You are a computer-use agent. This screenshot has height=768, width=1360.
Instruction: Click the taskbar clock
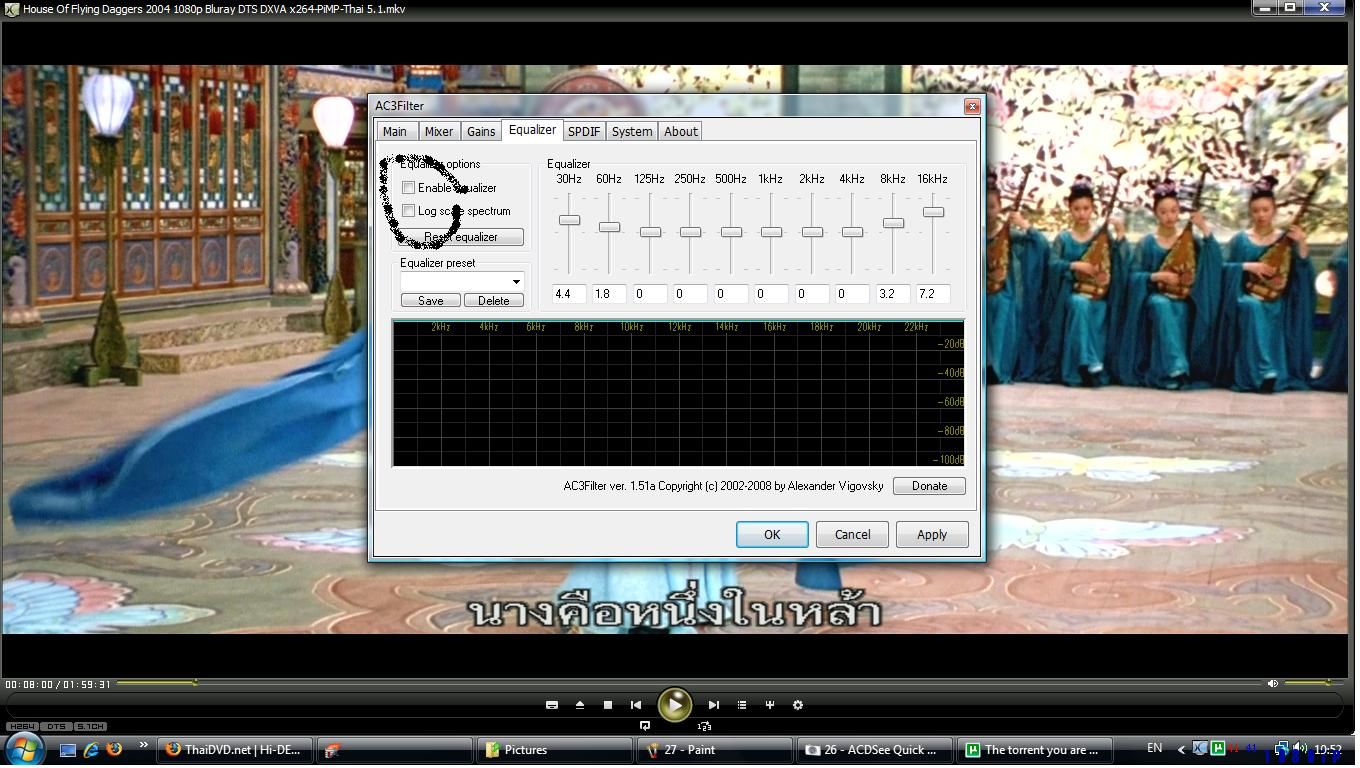point(1328,749)
